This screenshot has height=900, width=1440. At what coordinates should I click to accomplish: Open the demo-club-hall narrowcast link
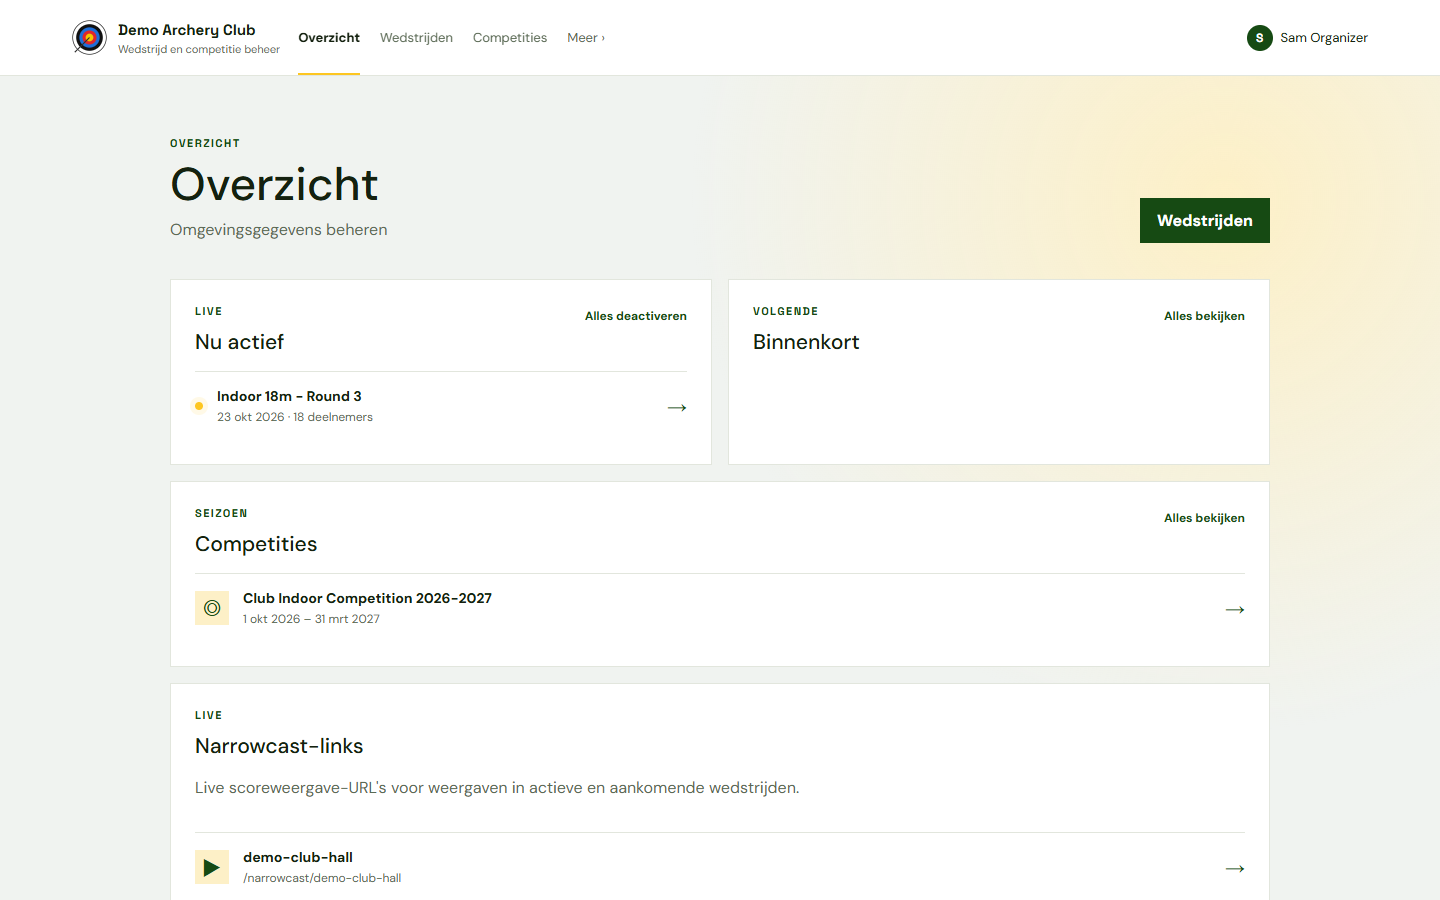coord(720,868)
